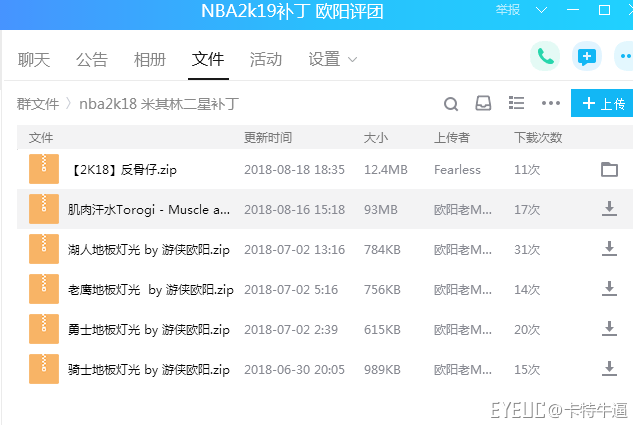Image resolution: width=633 pixels, height=425 pixels.
Task: Click the blue add-chat bubble icon
Action: pos(587,57)
